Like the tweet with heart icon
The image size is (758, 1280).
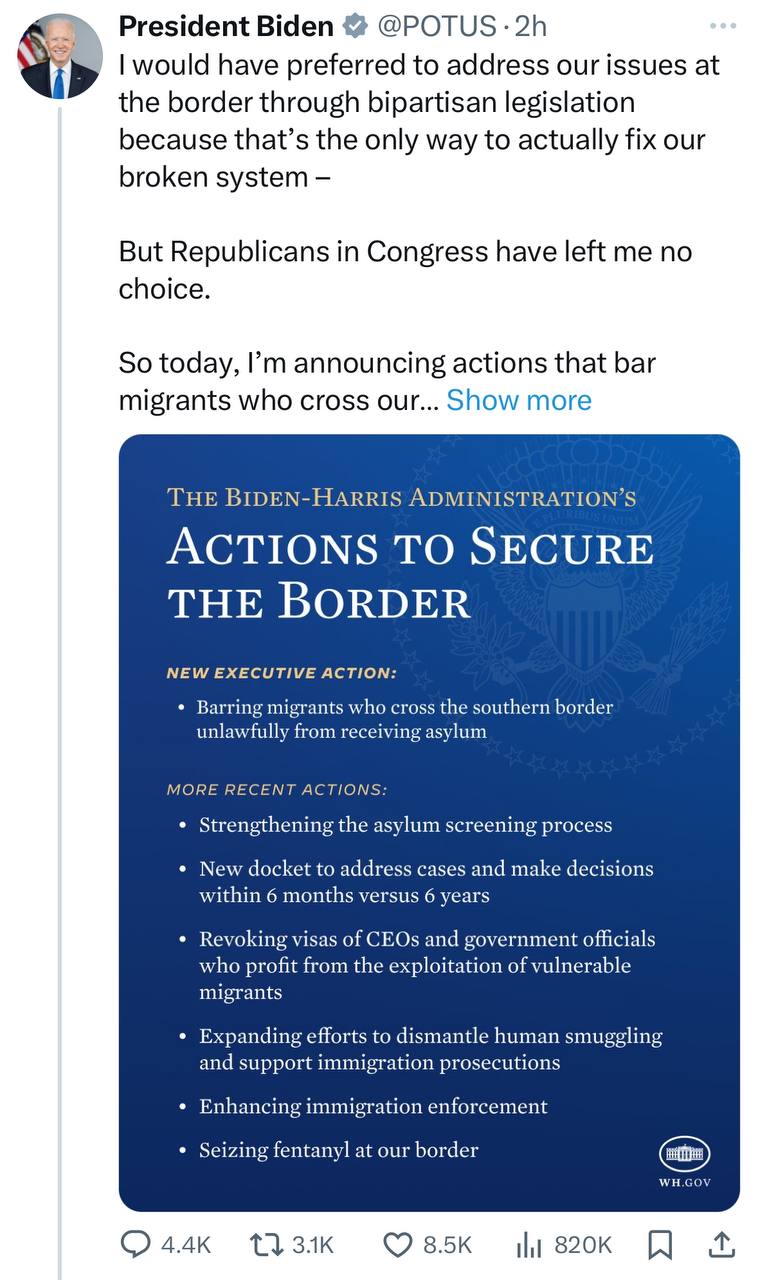pos(398,1244)
